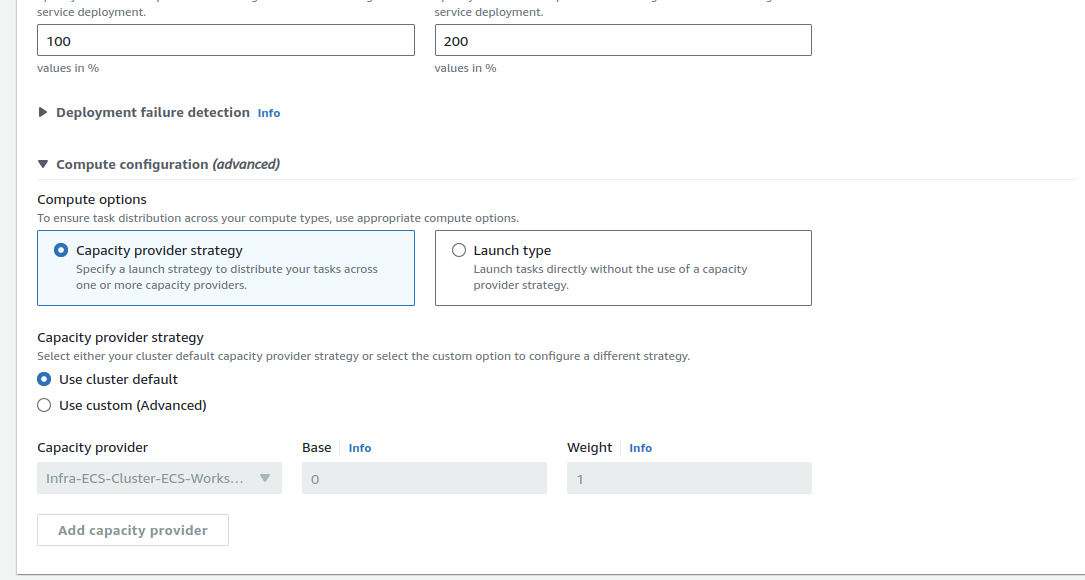Image resolution: width=1085 pixels, height=580 pixels.
Task: Choose the Use cluster default radio button
Action: click(44, 380)
